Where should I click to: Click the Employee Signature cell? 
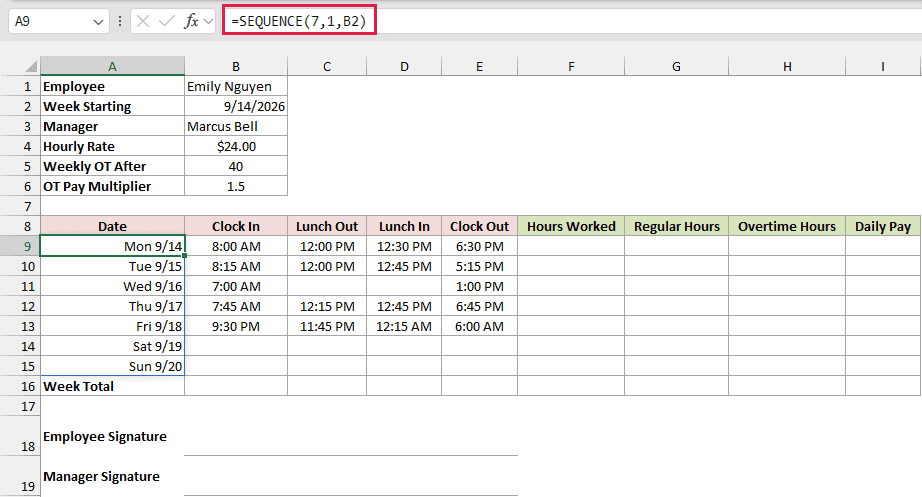tap(112, 436)
